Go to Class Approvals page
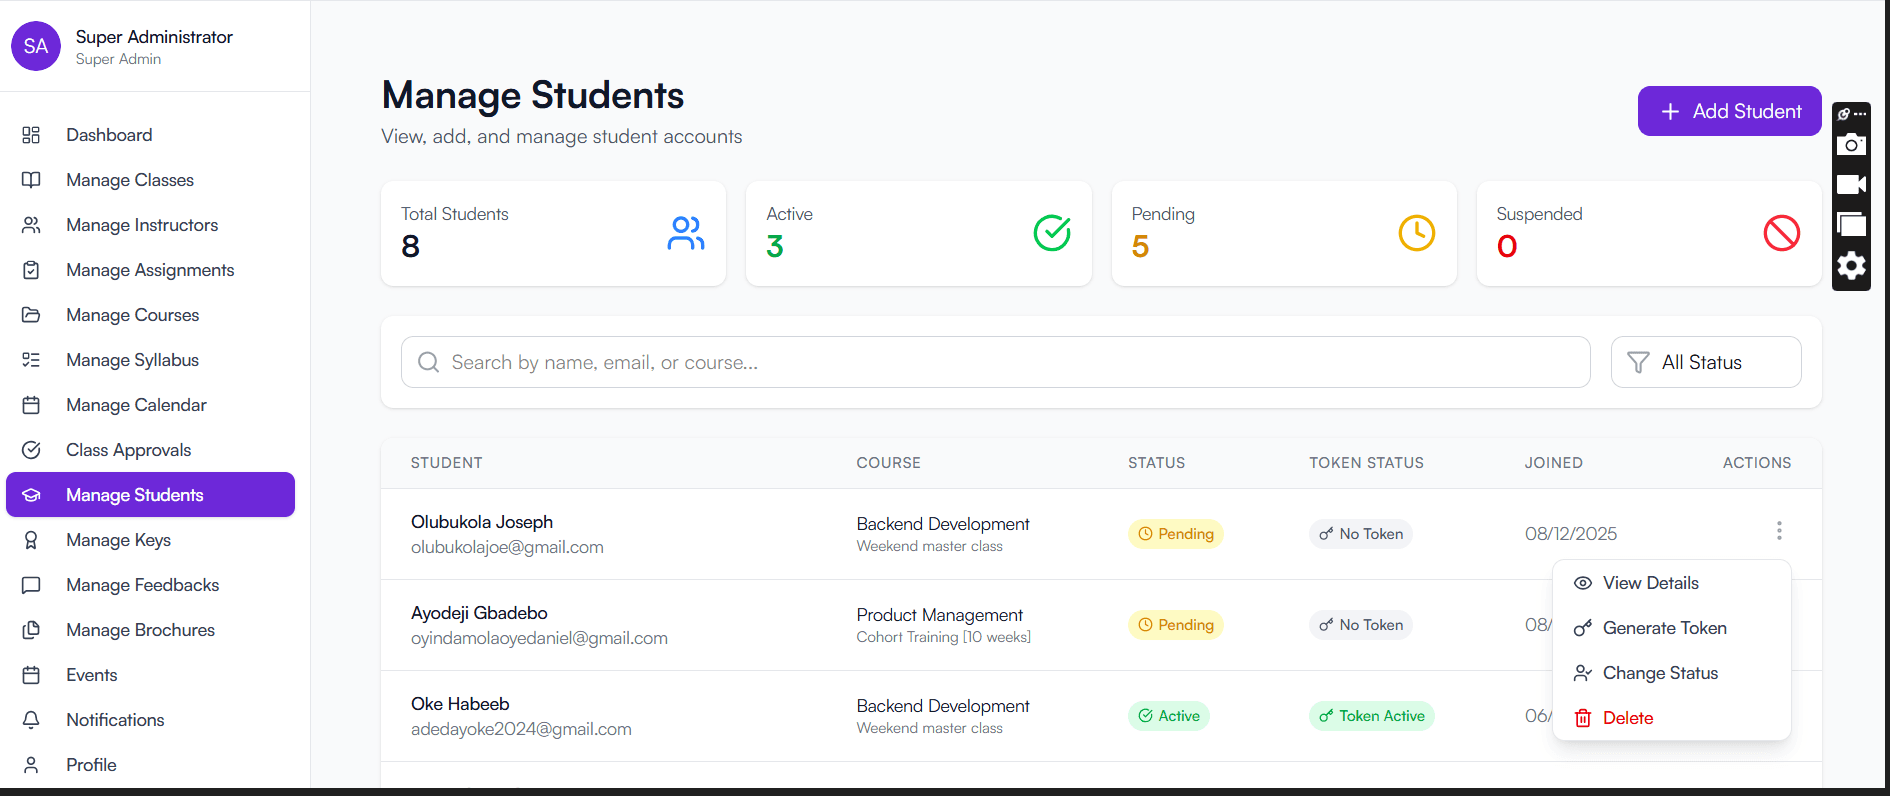 [128, 450]
